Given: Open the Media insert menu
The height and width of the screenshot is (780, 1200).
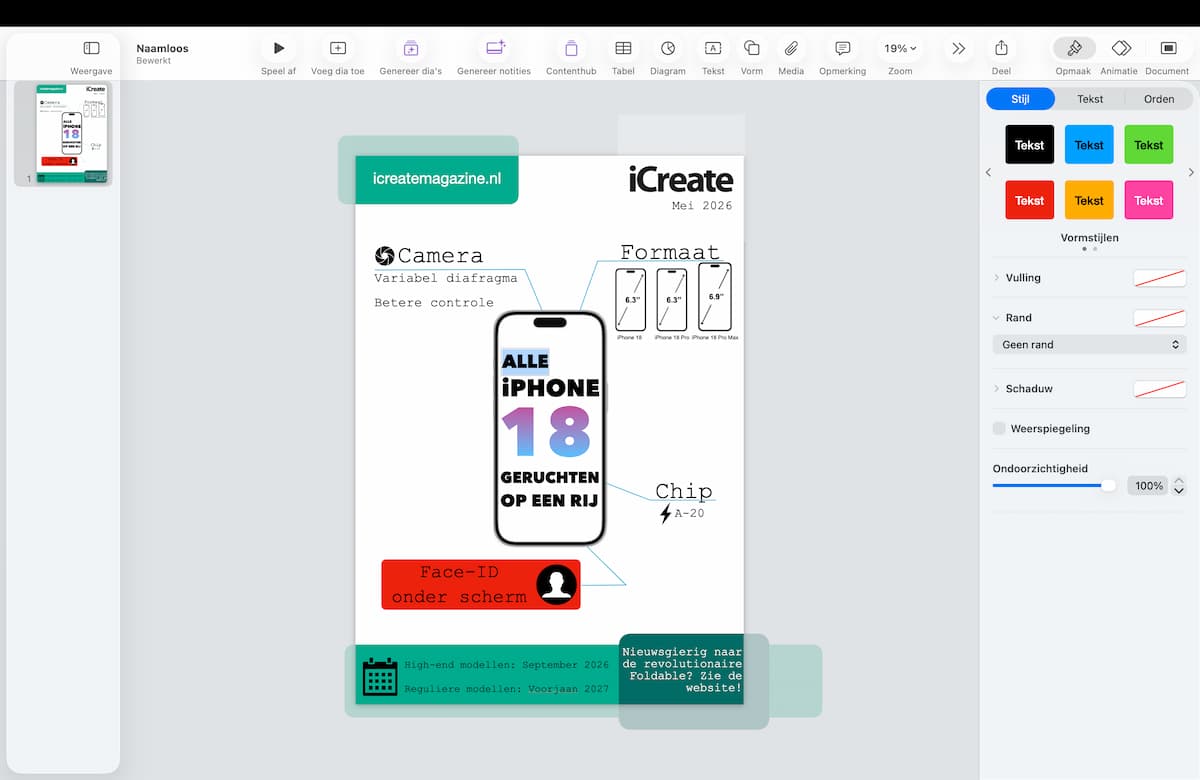Looking at the screenshot, I should pyautogui.click(x=791, y=48).
